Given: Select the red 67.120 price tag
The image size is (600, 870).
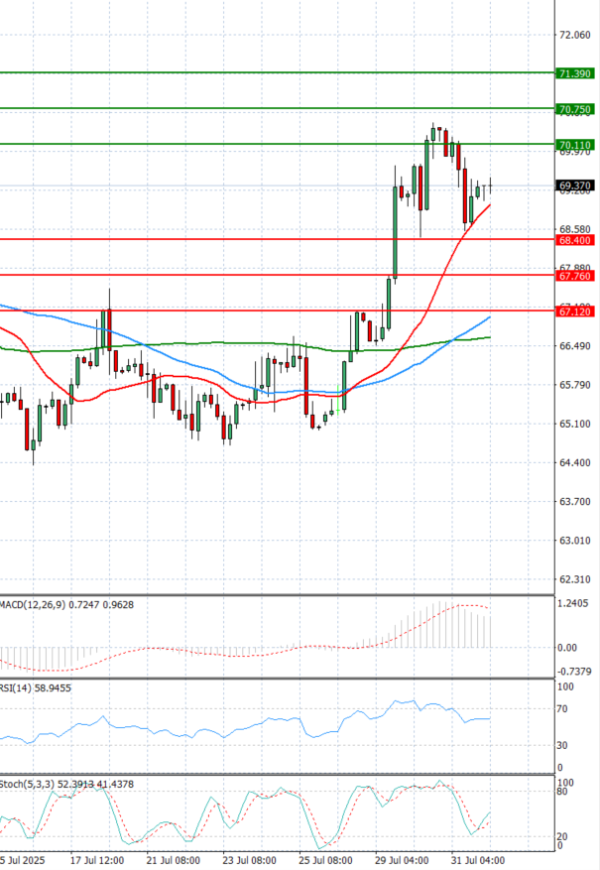Looking at the screenshot, I should (x=574, y=312).
